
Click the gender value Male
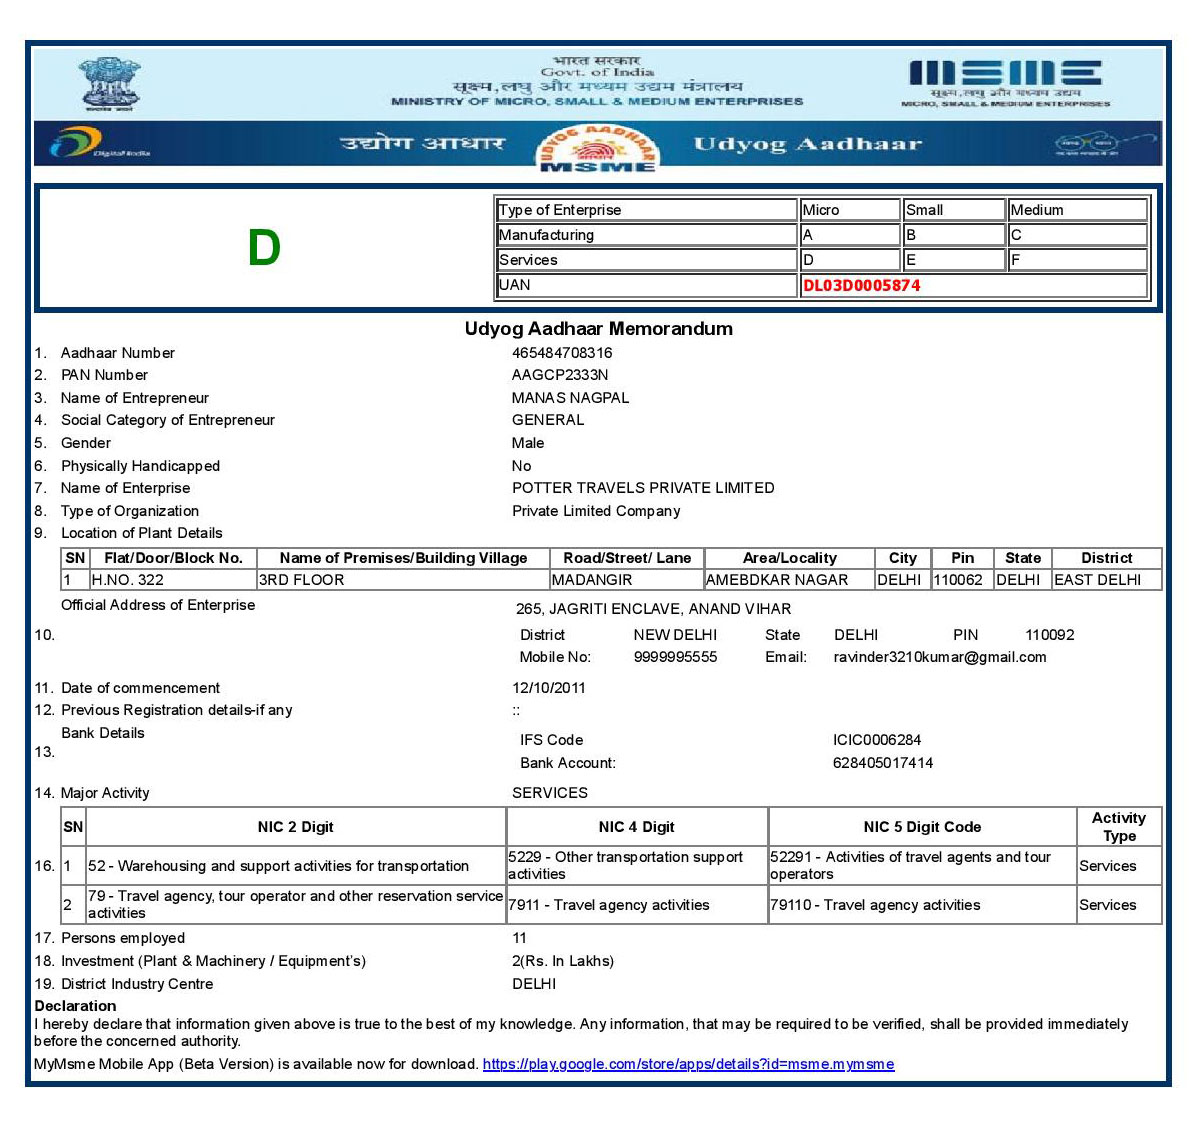pyautogui.click(x=528, y=443)
